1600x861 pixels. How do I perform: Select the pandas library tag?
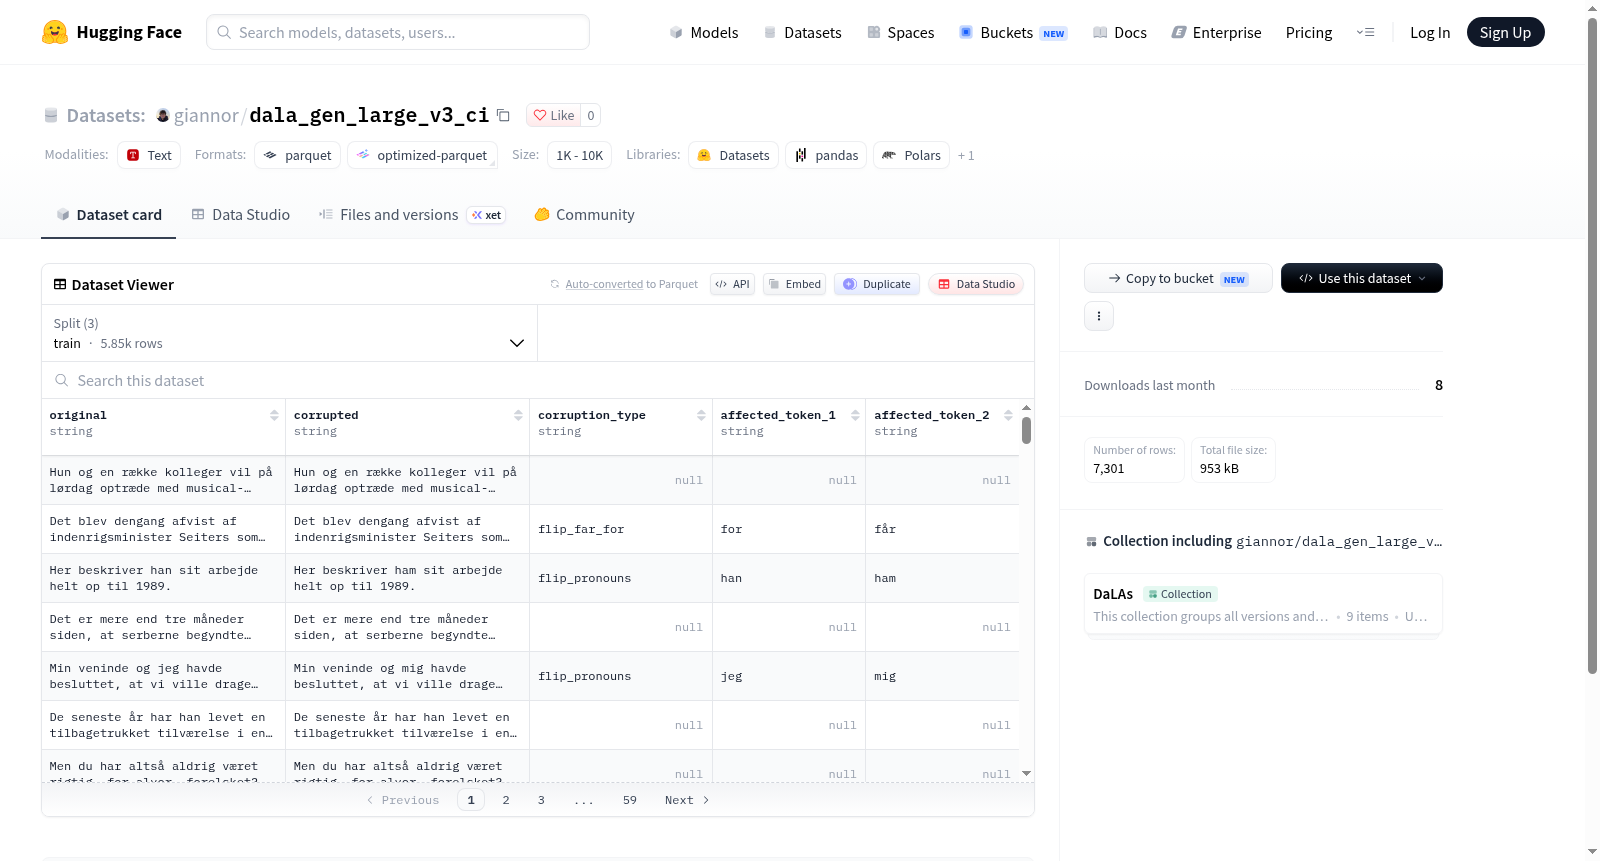(827, 155)
